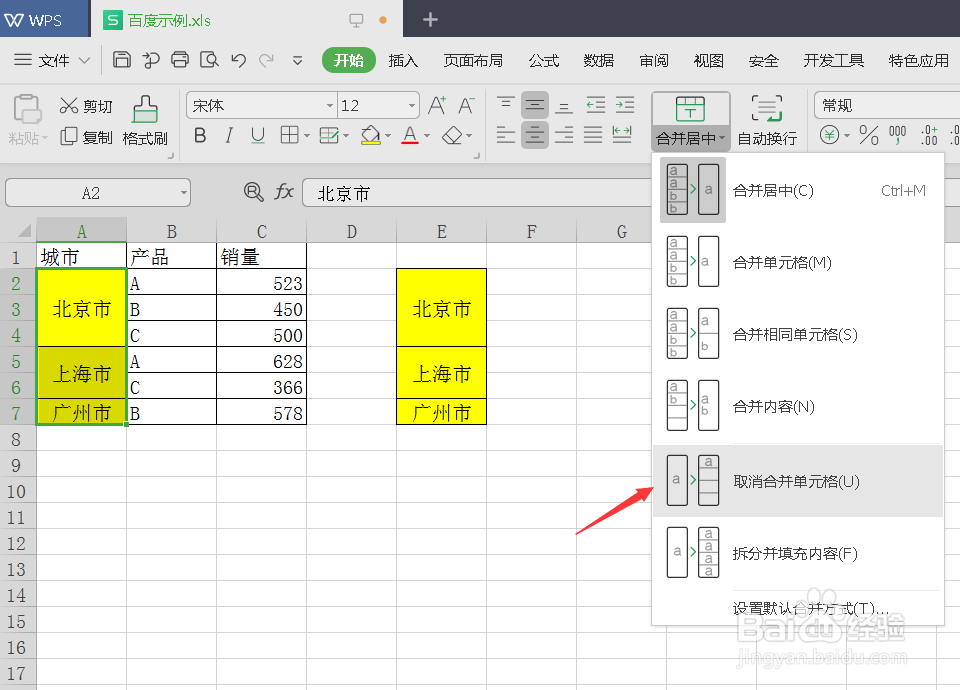Select 合并单元格(M) menu option
The width and height of the screenshot is (960, 690).
(798, 262)
